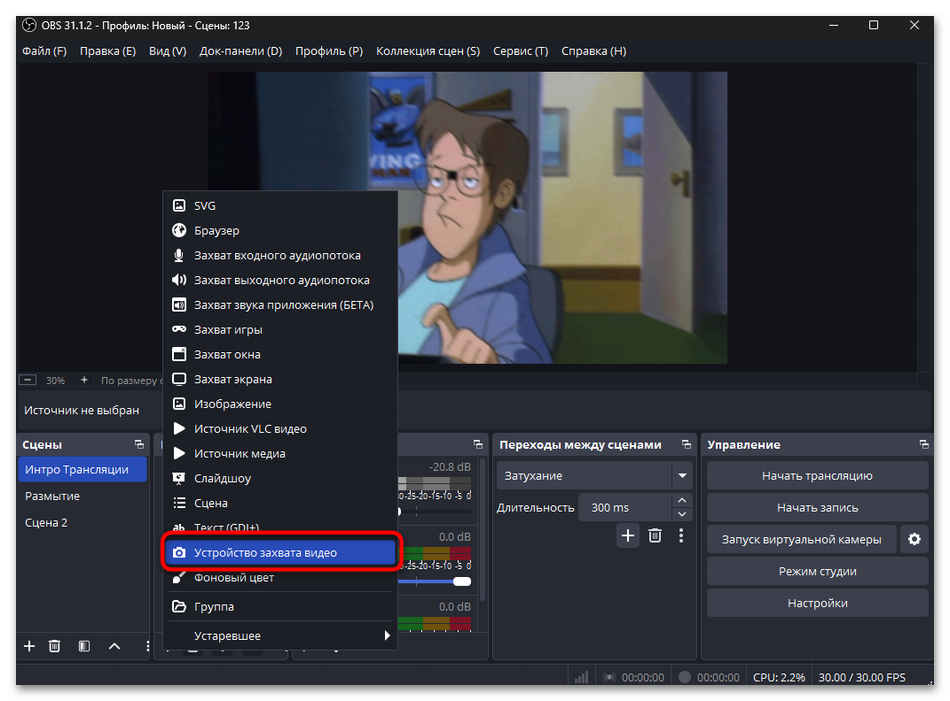
Task: Open the Справка (H) menu
Action: click(594, 51)
